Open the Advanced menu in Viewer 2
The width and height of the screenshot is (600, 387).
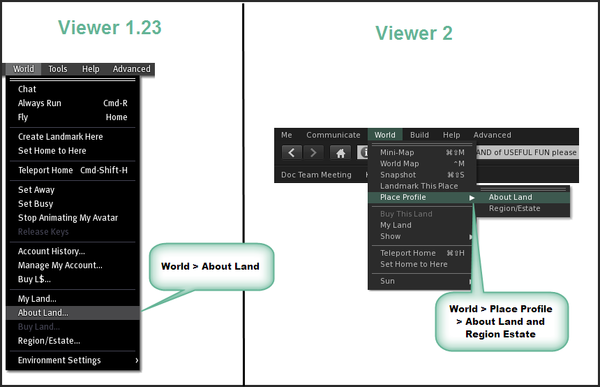pos(492,135)
